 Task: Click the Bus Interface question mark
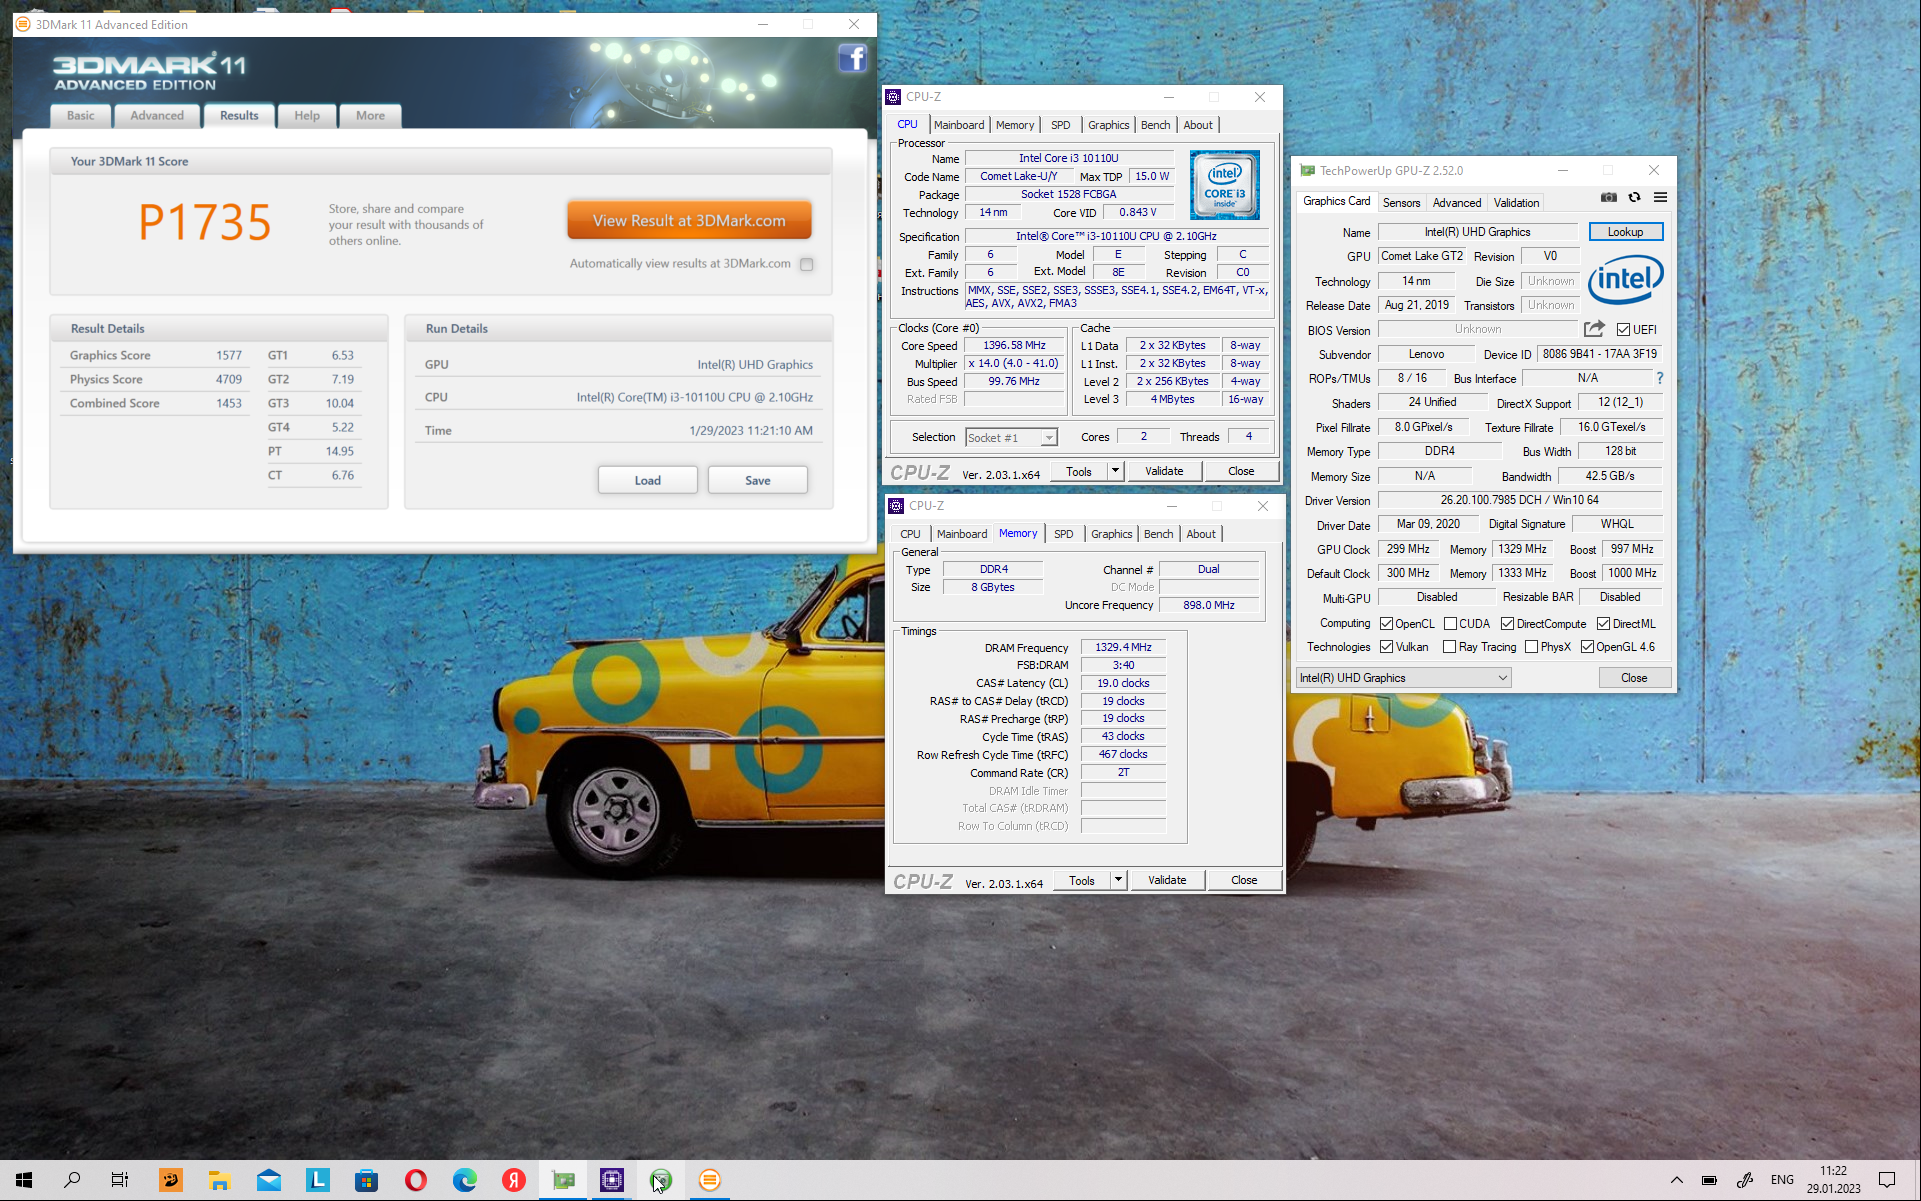tap(1660, 378)
